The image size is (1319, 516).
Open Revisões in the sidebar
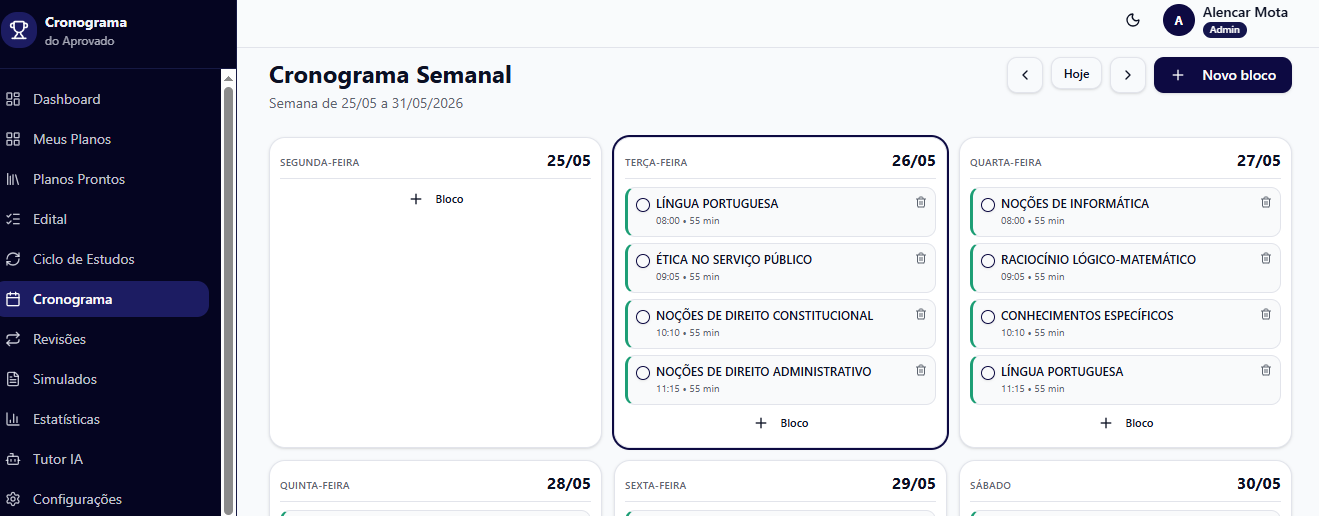[x=104, y=339]
